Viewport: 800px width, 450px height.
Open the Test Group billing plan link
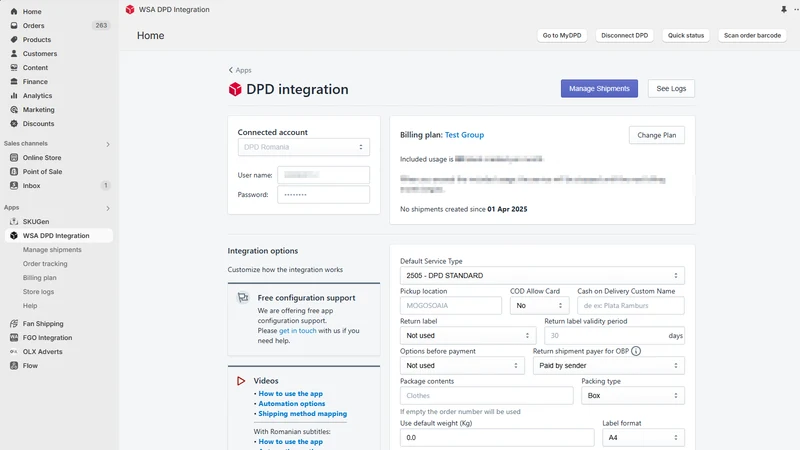point(464,135)
